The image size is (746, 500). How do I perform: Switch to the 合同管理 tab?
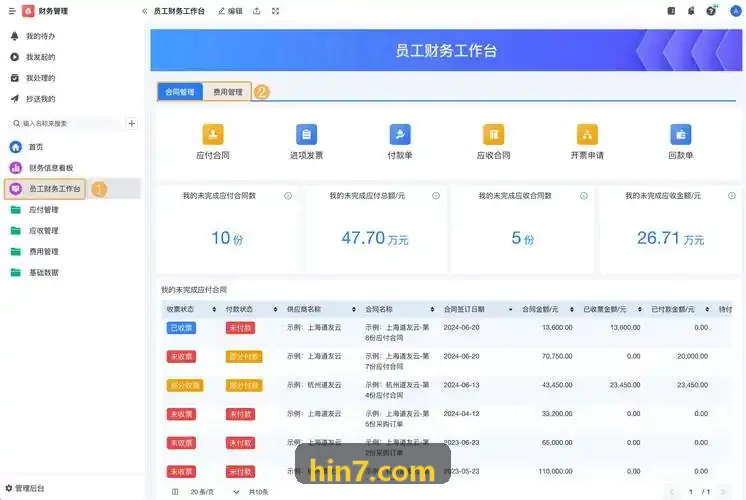point(180,92)
